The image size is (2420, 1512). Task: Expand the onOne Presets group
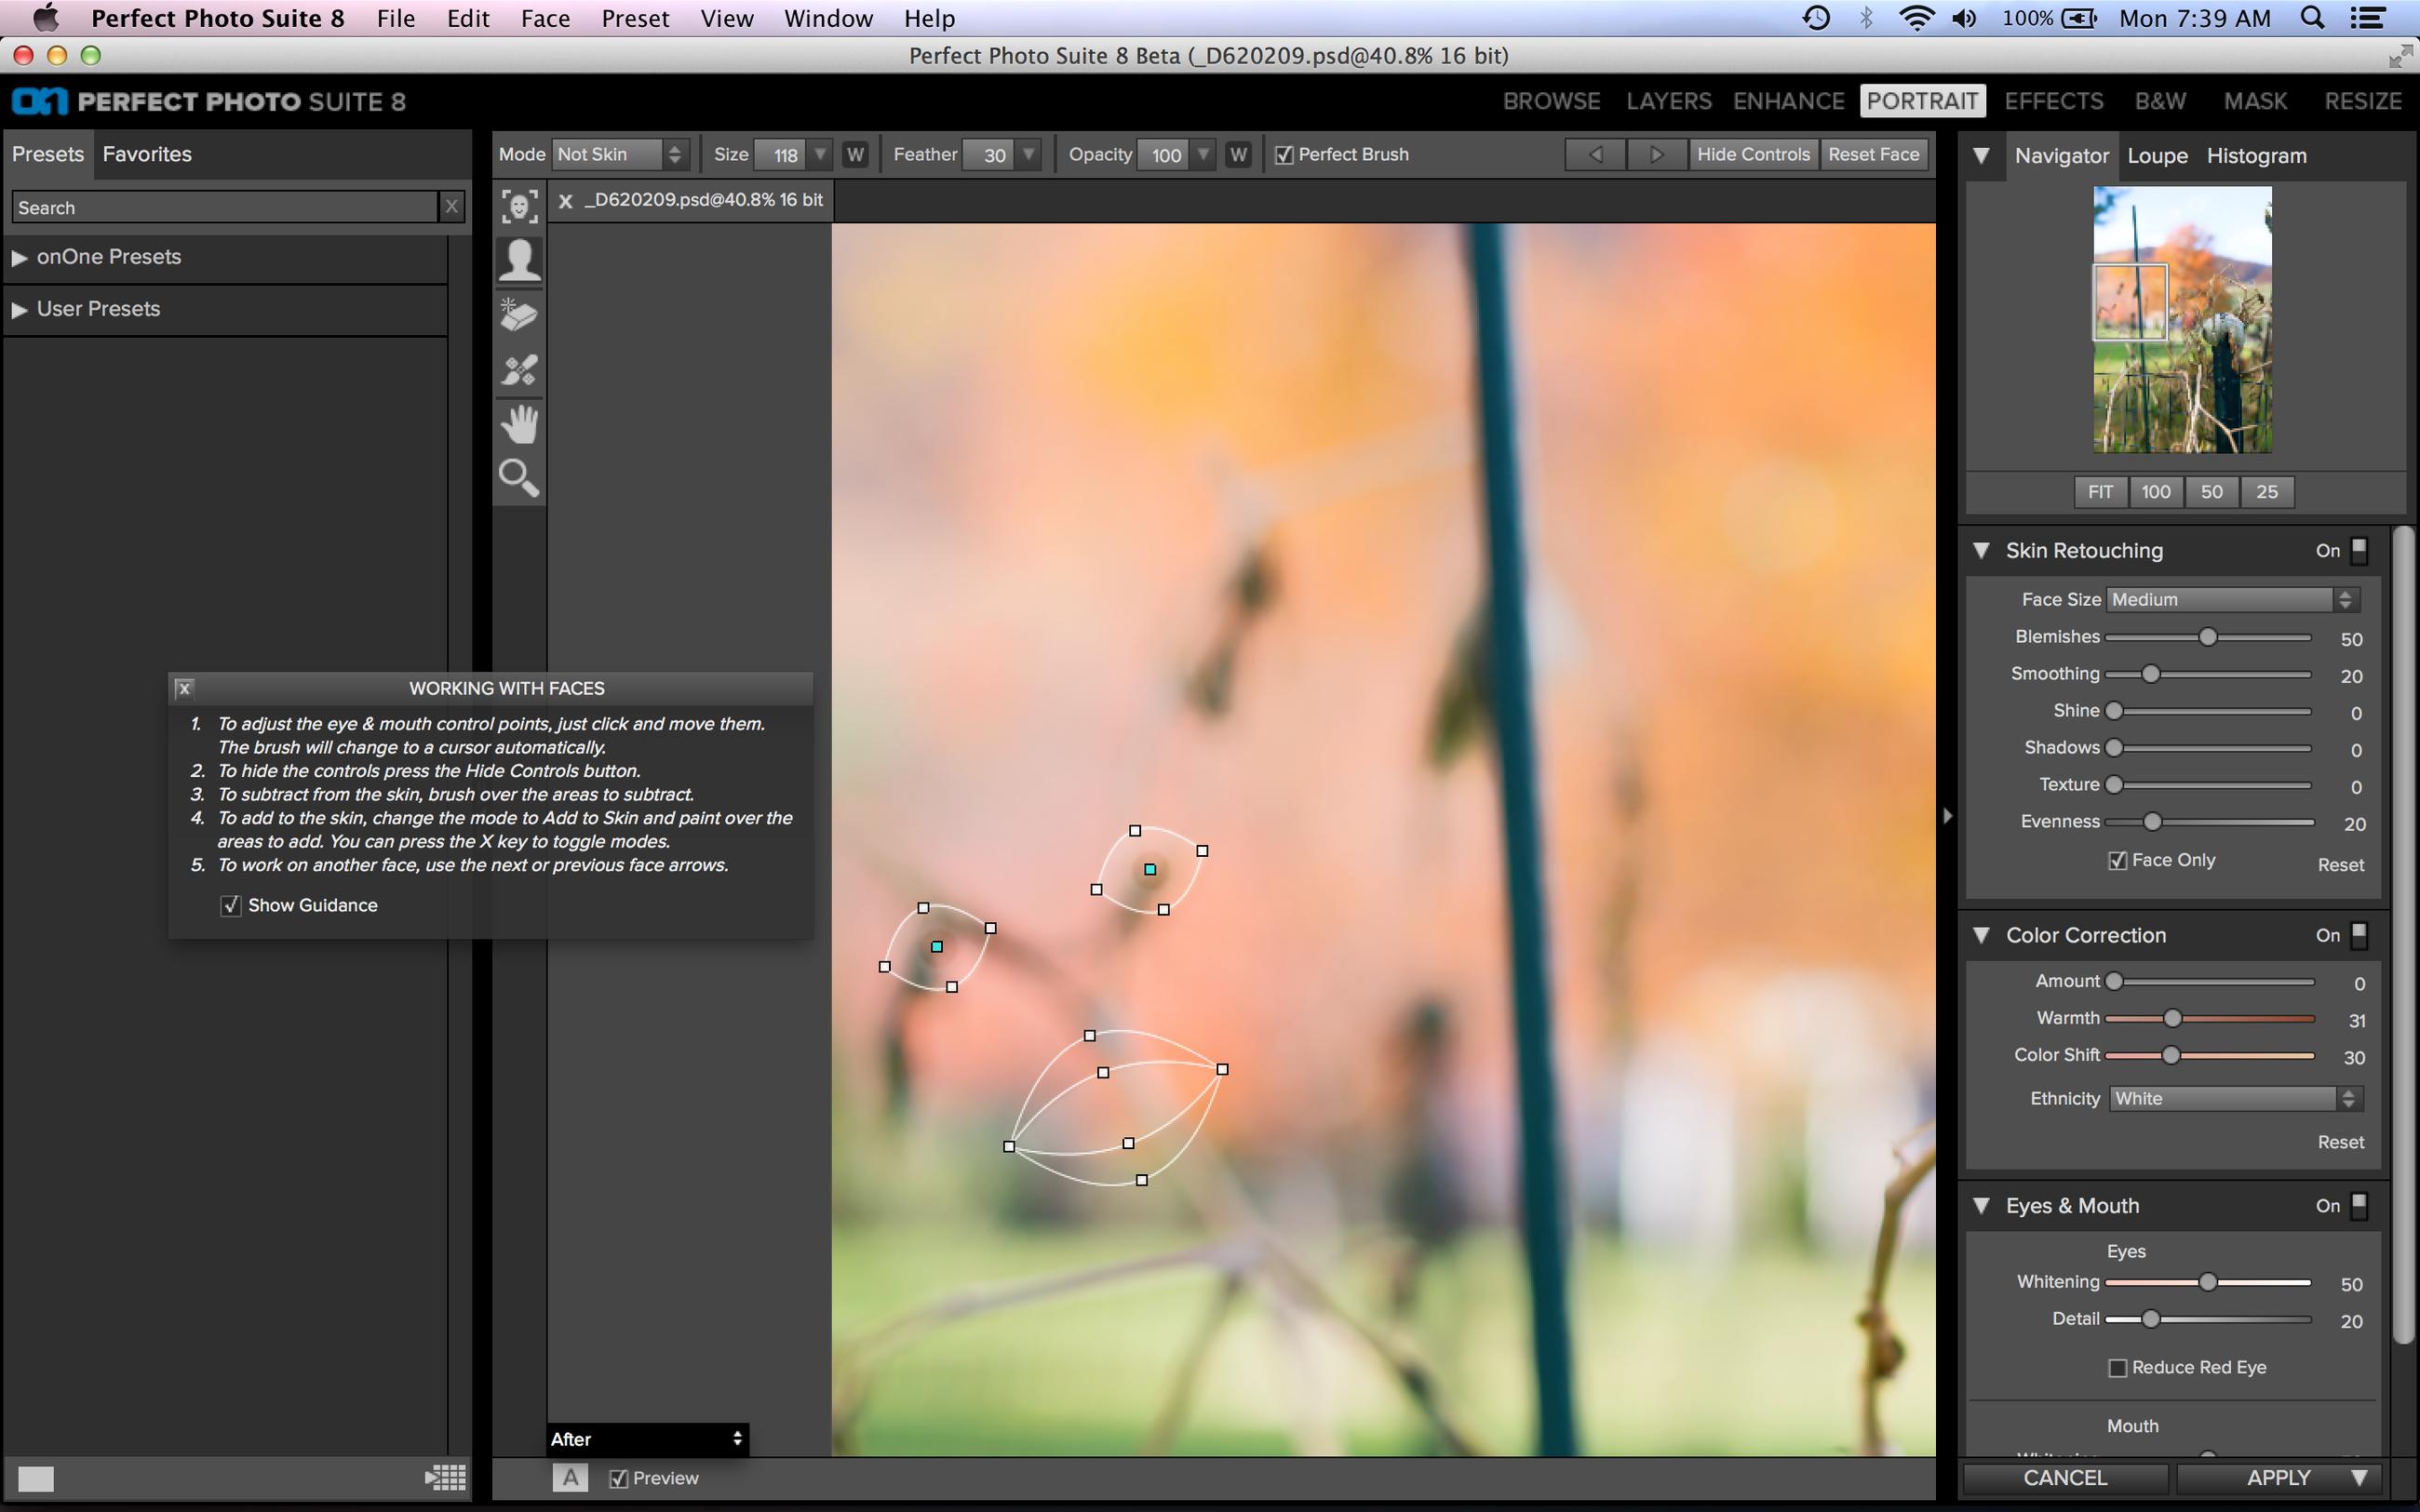[x=20, y=257]
